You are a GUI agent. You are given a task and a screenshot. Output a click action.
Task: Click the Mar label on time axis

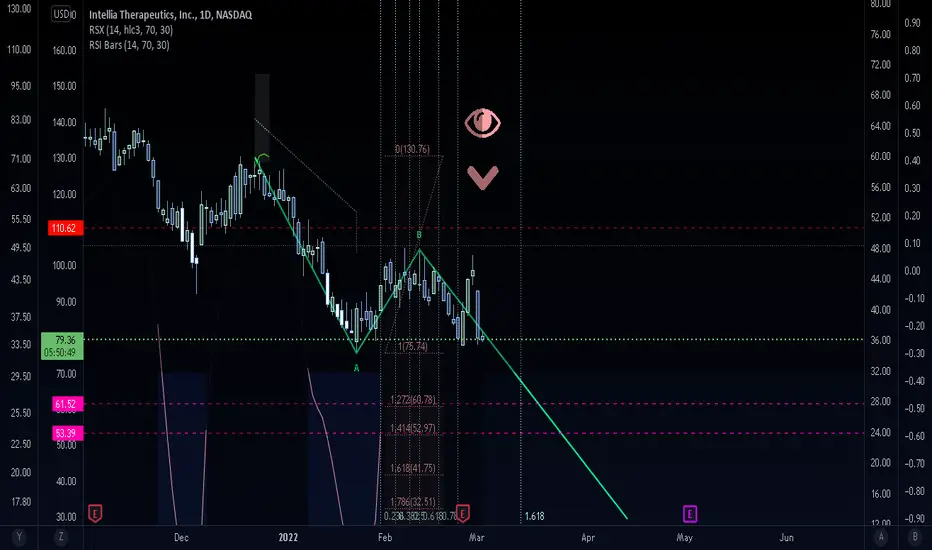coord(477,538)
